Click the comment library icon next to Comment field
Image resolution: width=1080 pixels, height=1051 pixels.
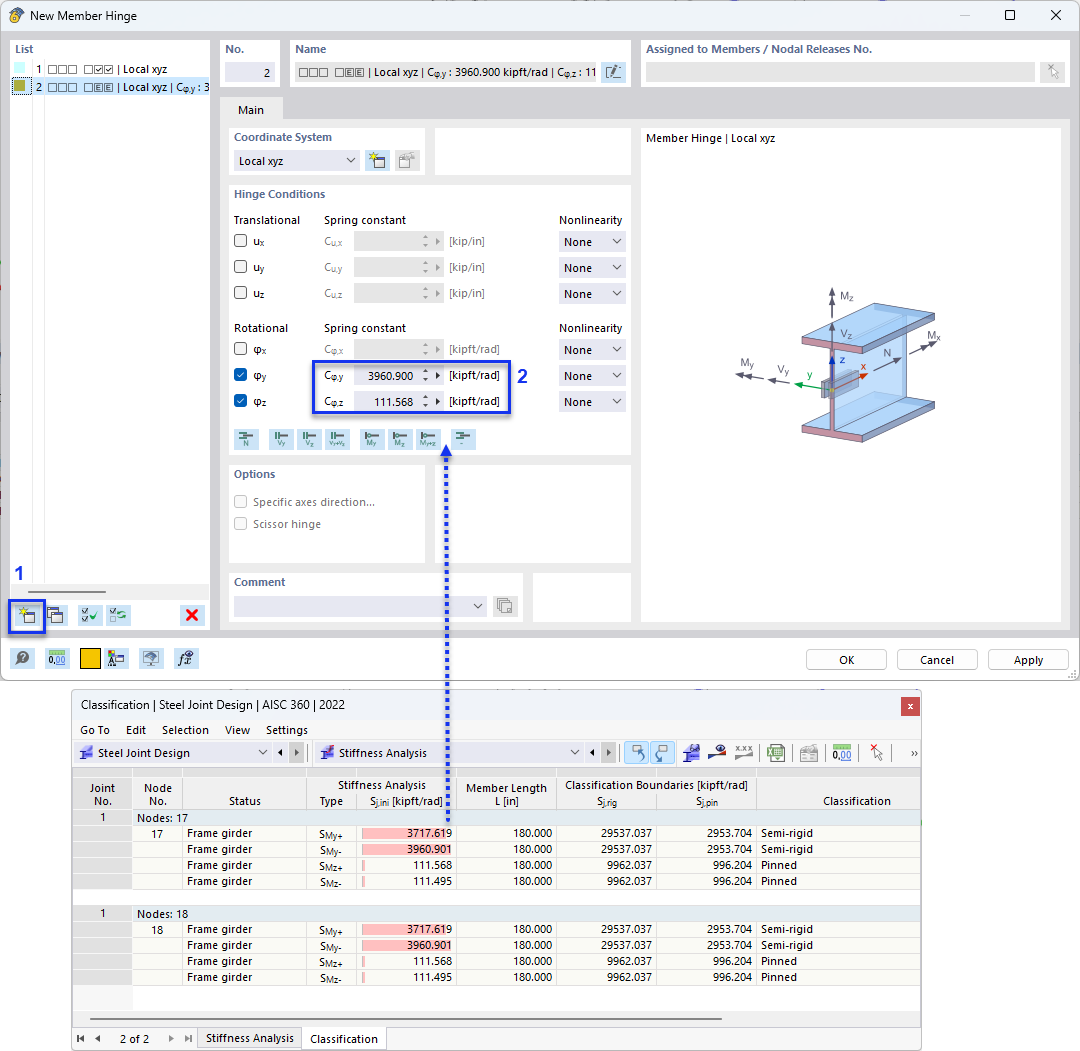coord(505,606)
